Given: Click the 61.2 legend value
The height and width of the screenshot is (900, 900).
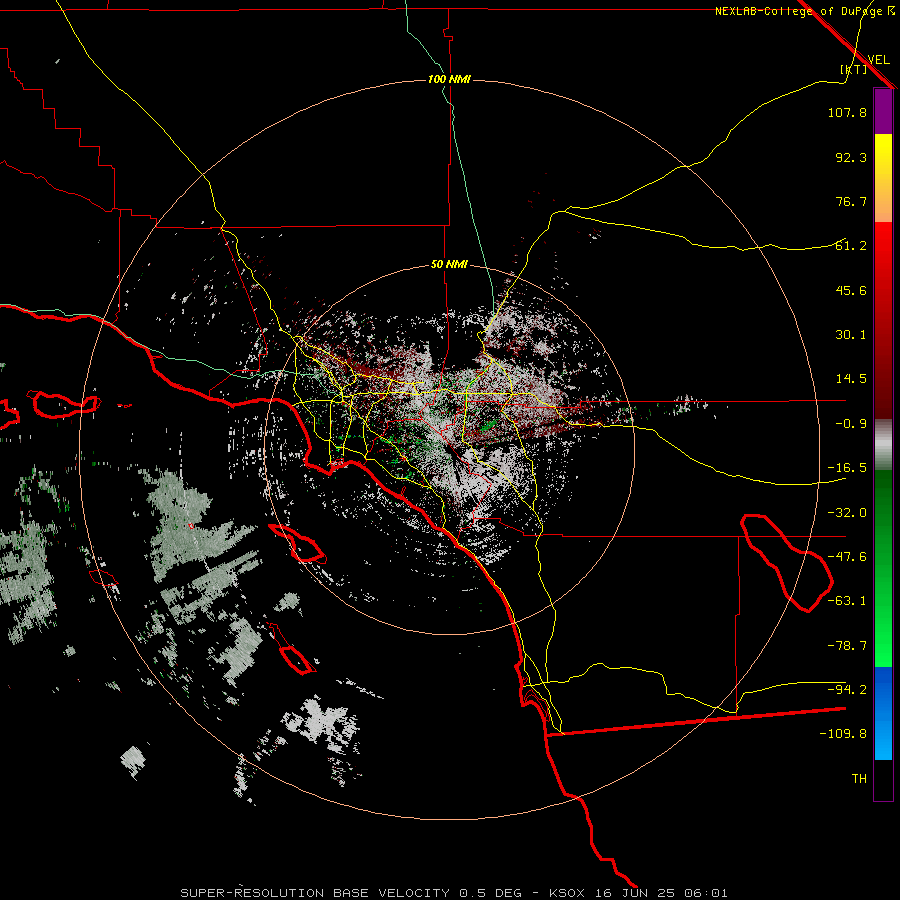Looking at the screenshot, I should [x=851, y=246].
